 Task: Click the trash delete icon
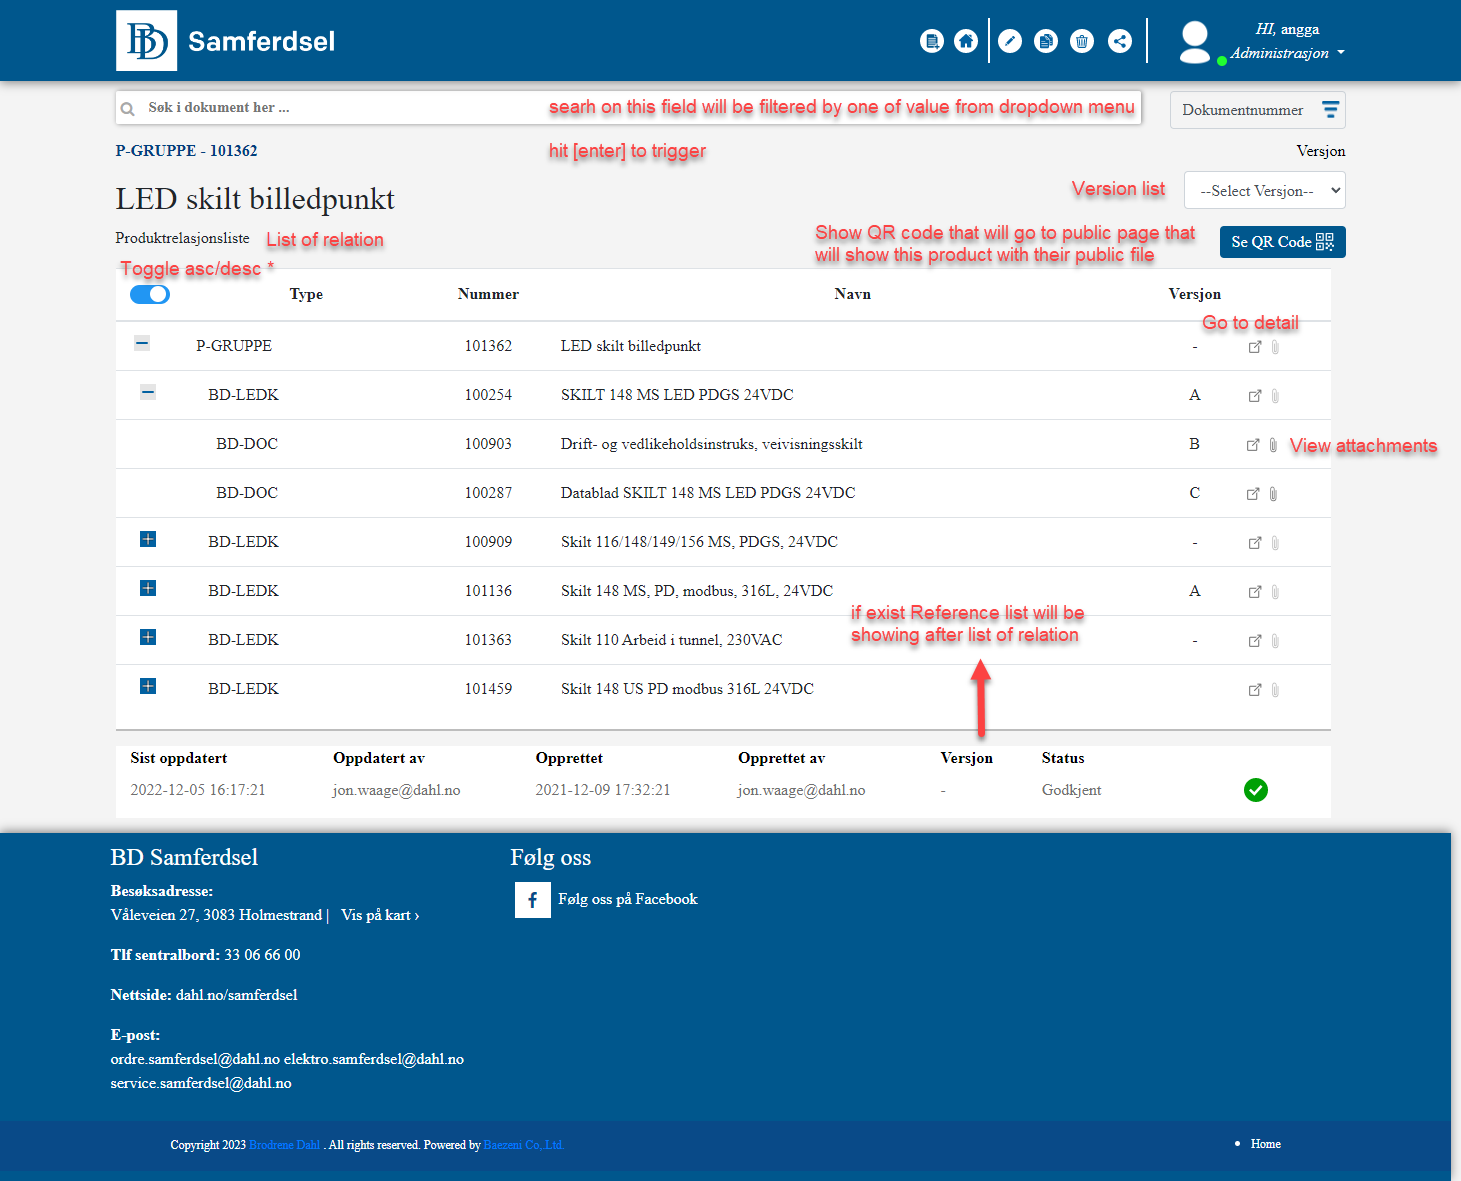pos(1081,41)
